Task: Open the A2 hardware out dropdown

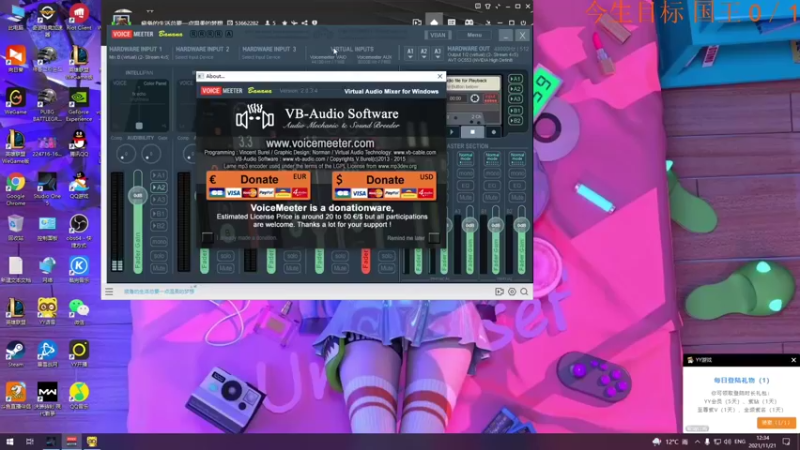Action: (x=423, y=53)
